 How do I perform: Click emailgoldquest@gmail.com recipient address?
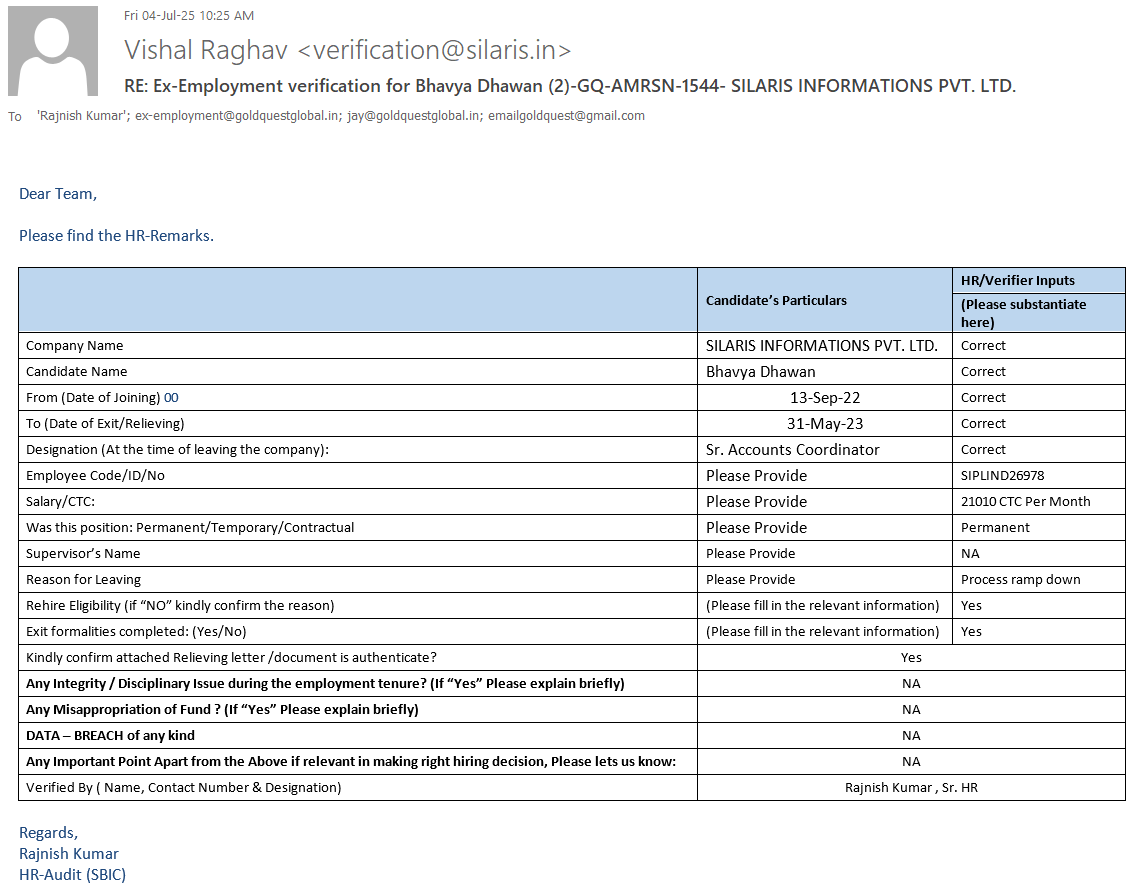(x=566, y=116)
